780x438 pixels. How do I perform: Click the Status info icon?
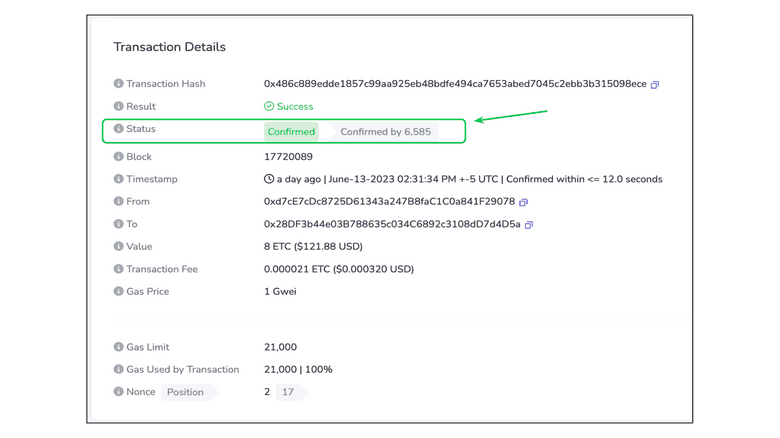tap(118, 129)
